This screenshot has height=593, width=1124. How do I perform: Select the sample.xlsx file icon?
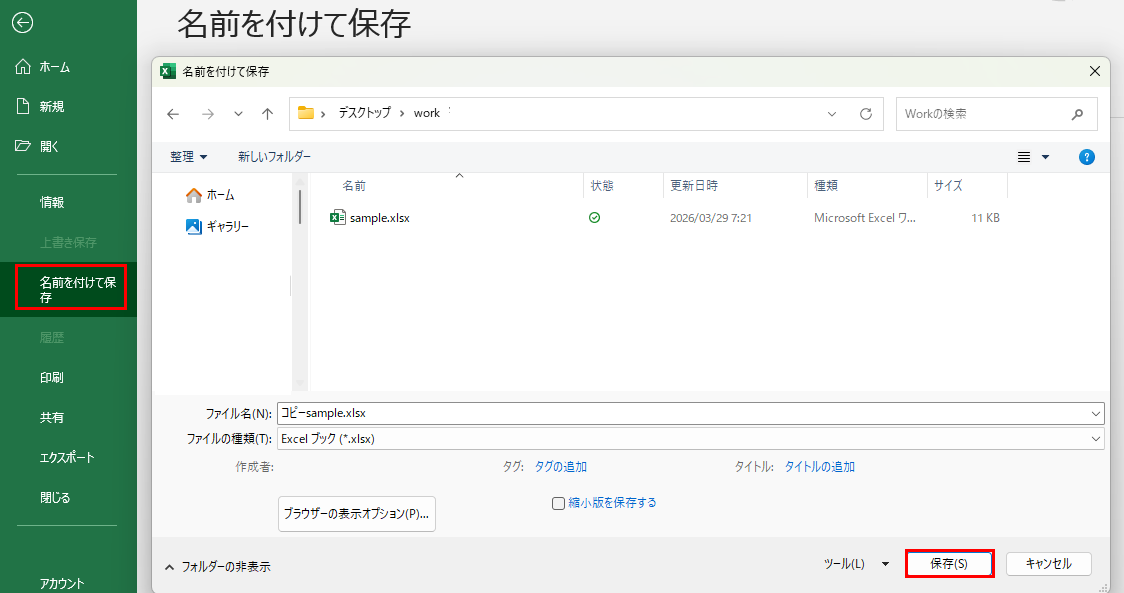coord(338,218)
